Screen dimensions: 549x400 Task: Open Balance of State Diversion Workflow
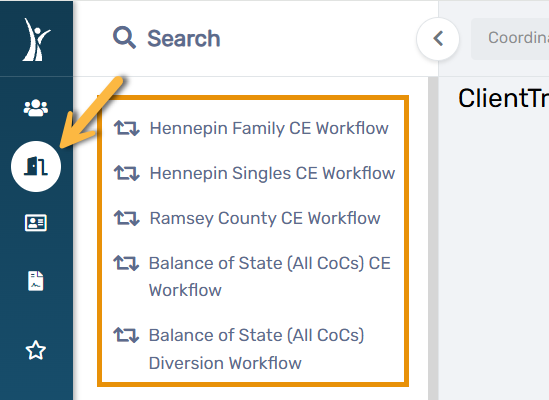point(257,349)
